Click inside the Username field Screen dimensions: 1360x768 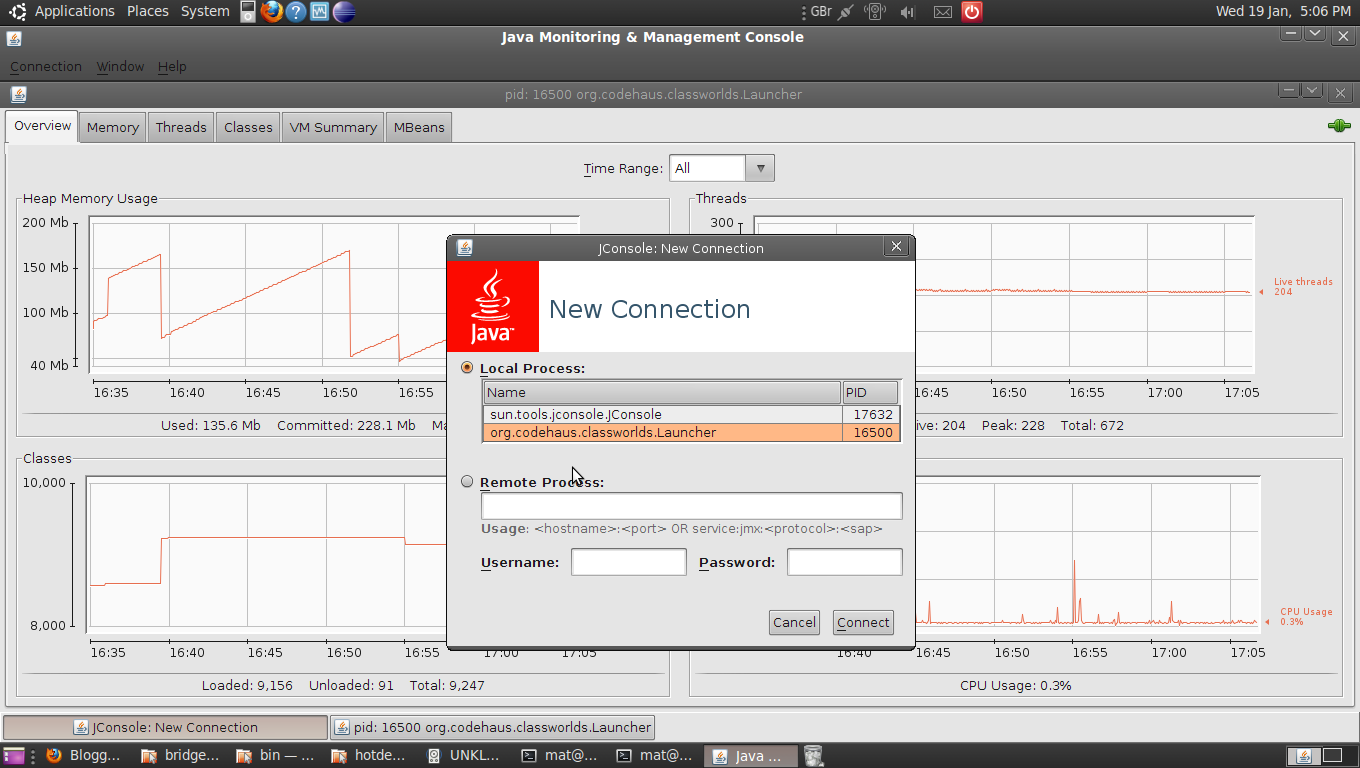pyautogui.click(x=628, y=561)
